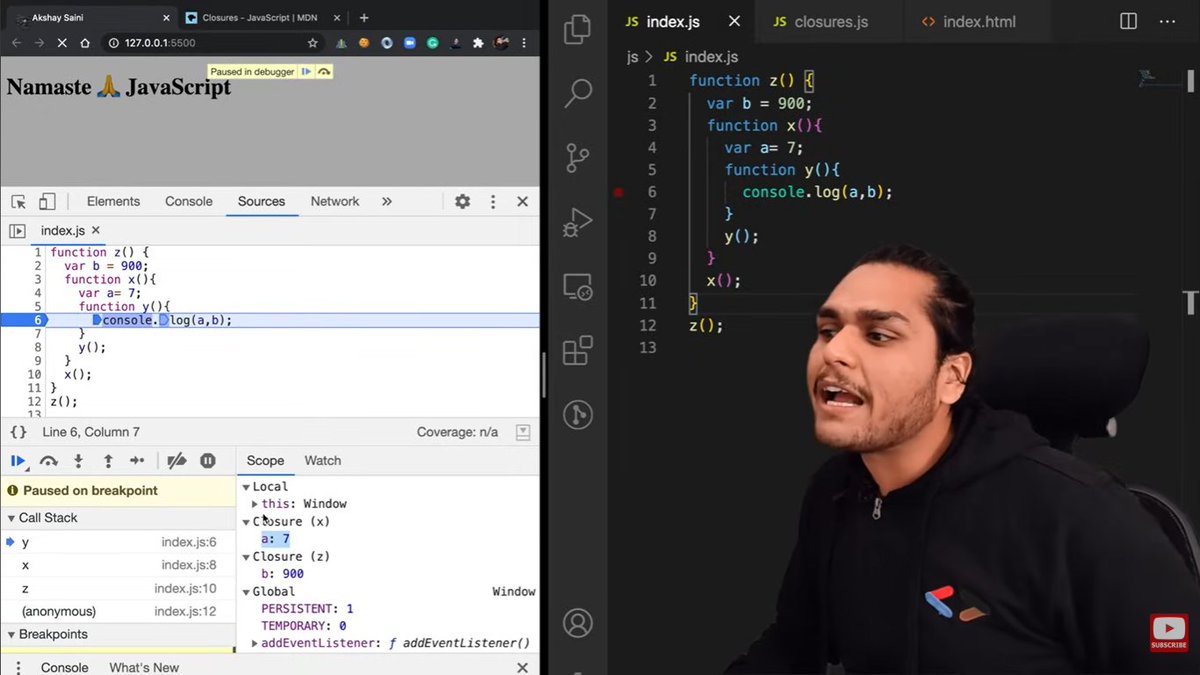The height and width of the screenshot is (675, 1200).
Task: Switch to the Elements tab
Action: [113, 201]
